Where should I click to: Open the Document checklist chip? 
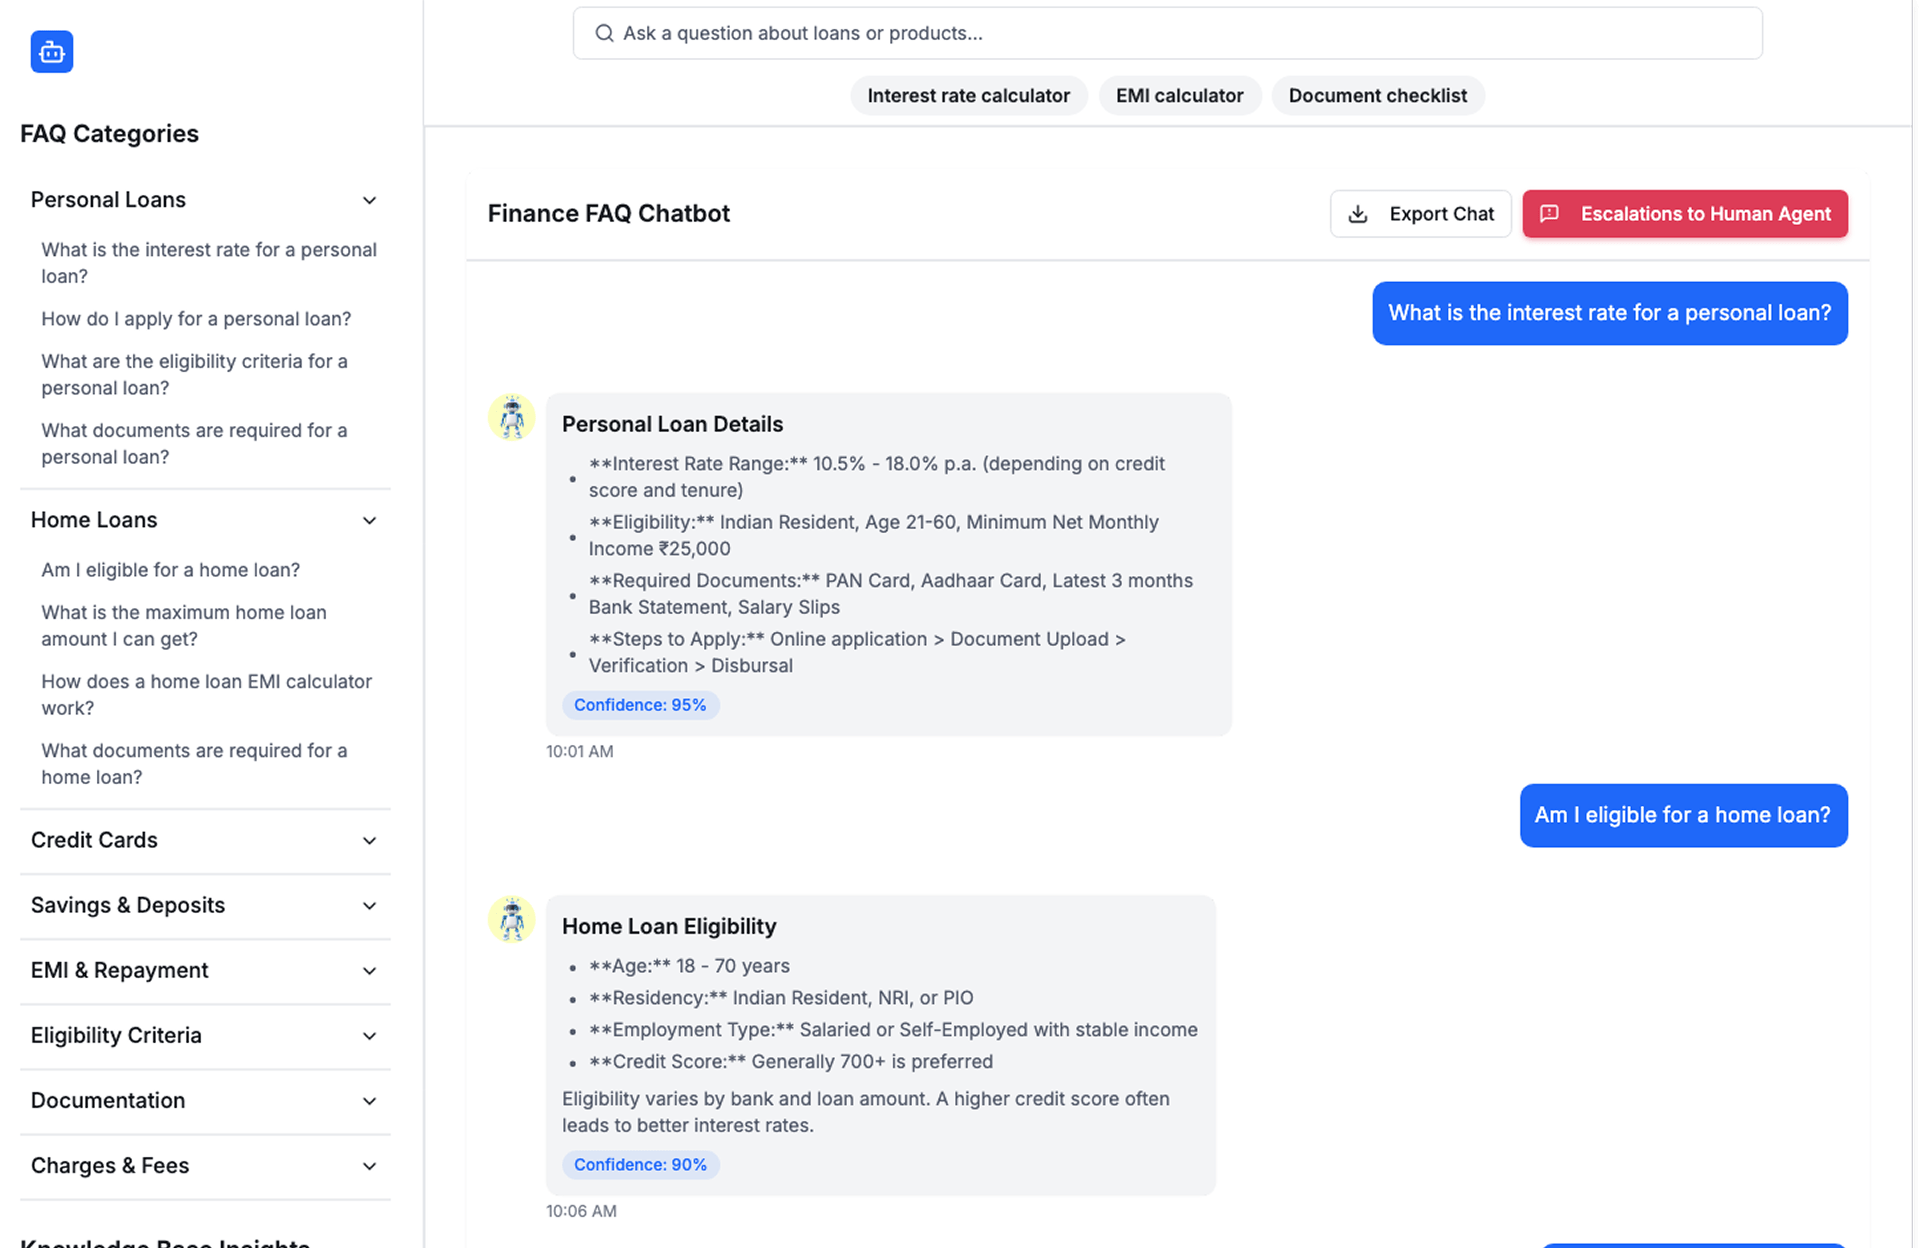tap(1377, 96)
